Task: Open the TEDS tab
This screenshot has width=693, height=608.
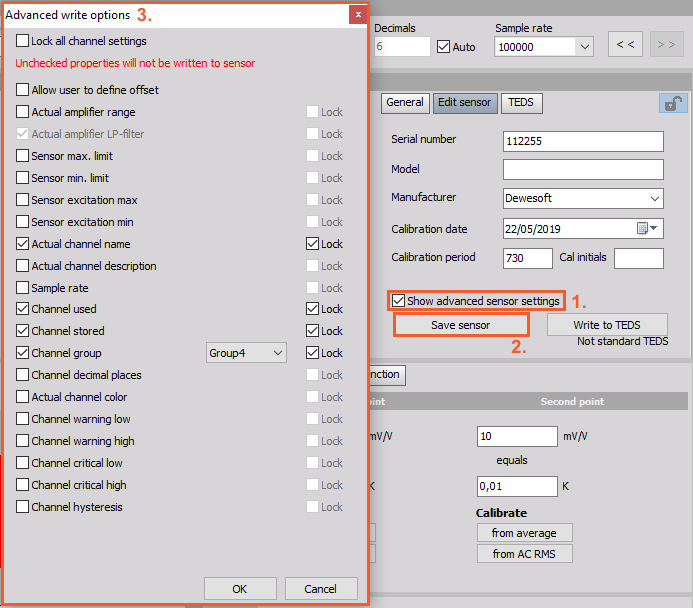Action: (521, 103)
